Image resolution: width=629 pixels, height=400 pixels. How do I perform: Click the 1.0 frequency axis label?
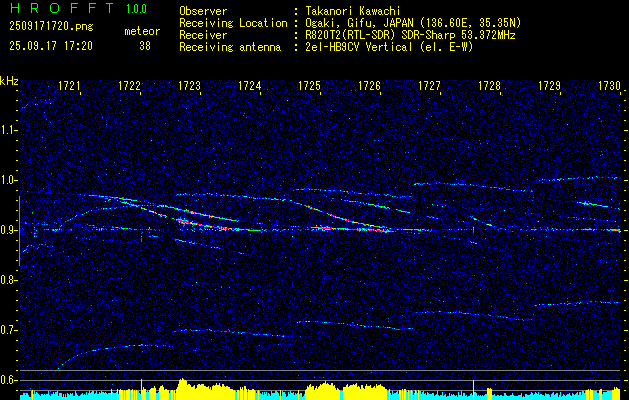9,180
